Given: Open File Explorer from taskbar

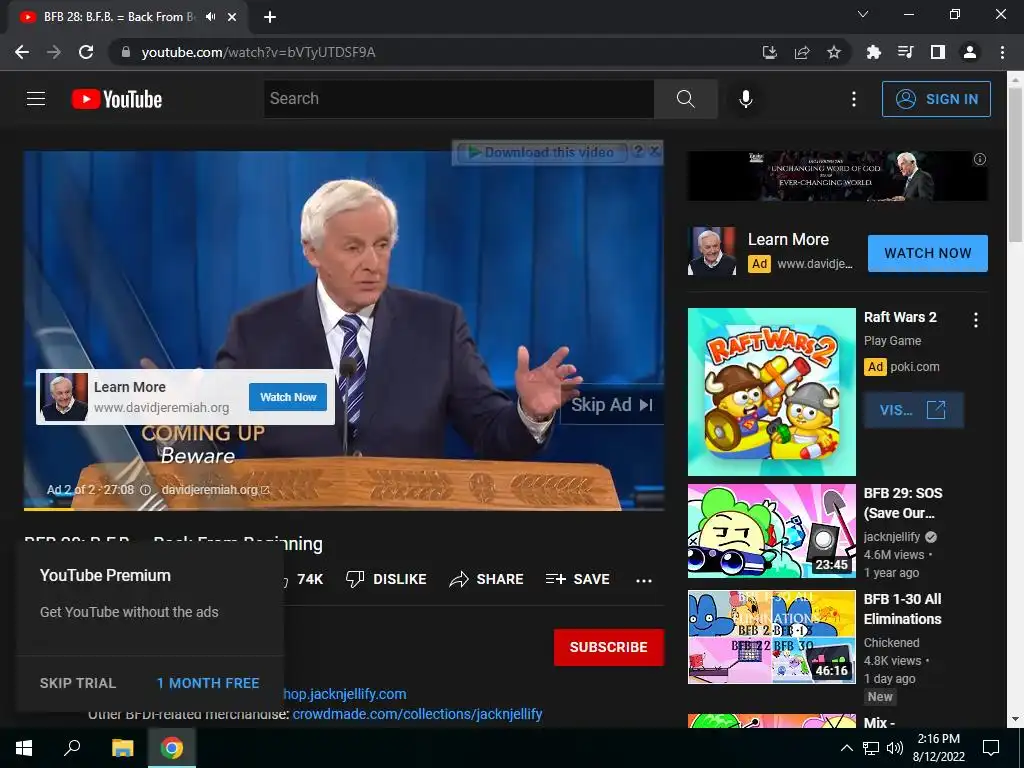Looking at the screenshot, I should tap(122, 748).
